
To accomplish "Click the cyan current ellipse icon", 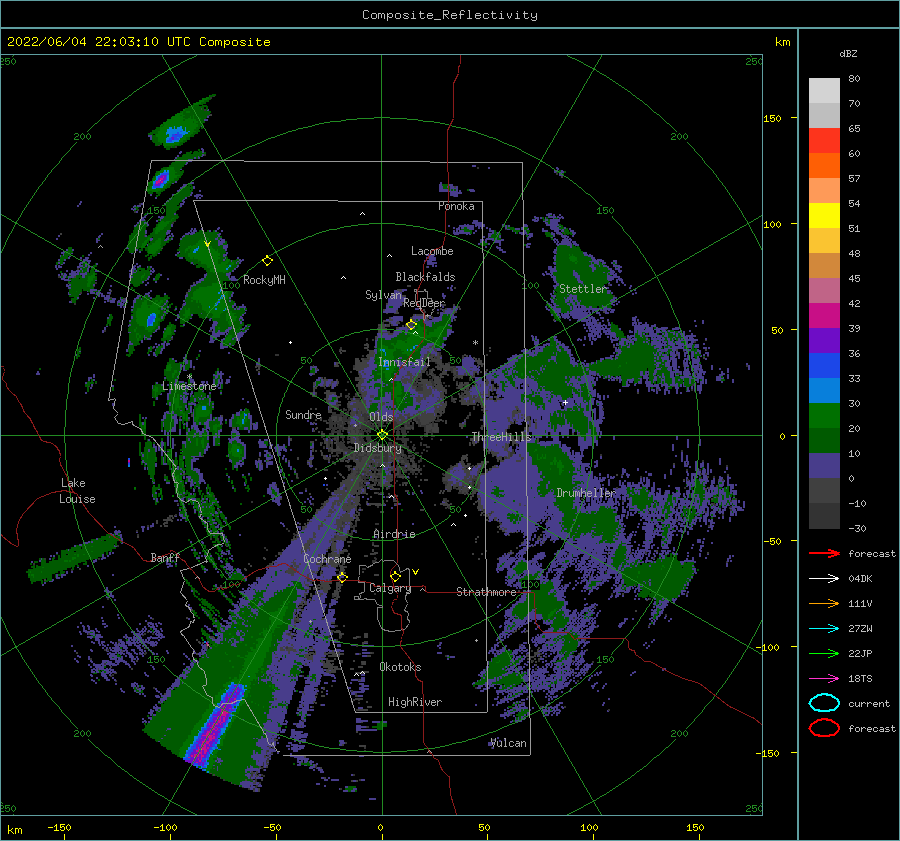I will coord(824,703).
